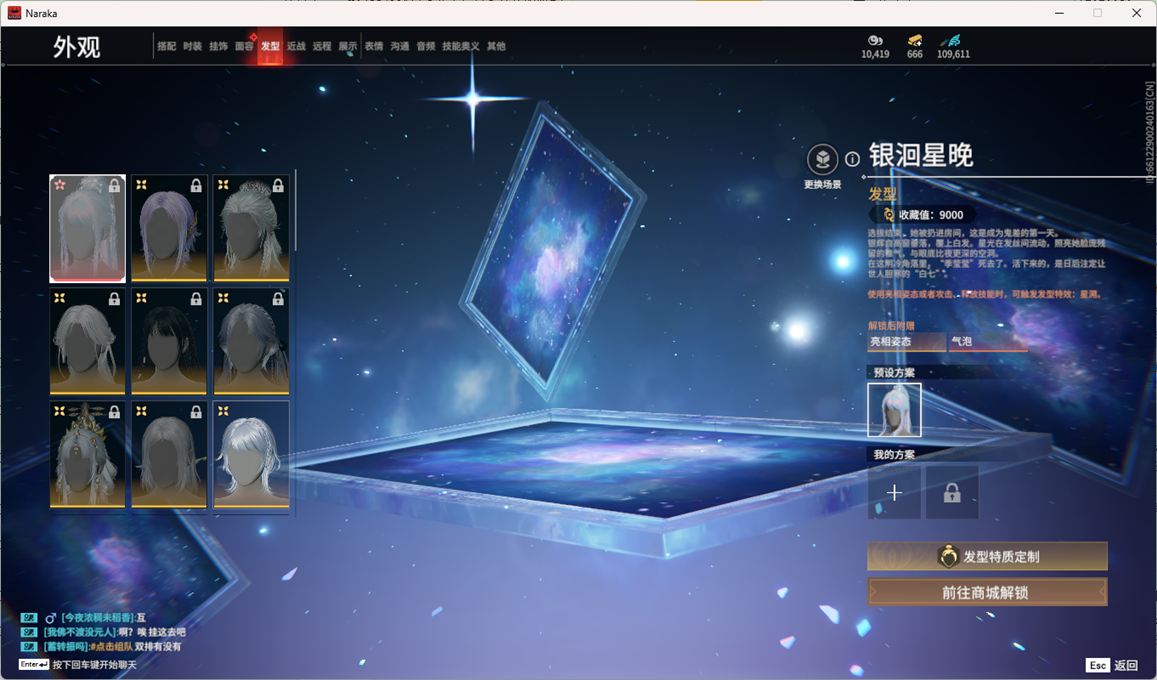Image resolution: width=1157 pixels, height=680 pixels.
Task: Click the gold bar currency icon
Action: pyautogui.click(x=915, y=40)
